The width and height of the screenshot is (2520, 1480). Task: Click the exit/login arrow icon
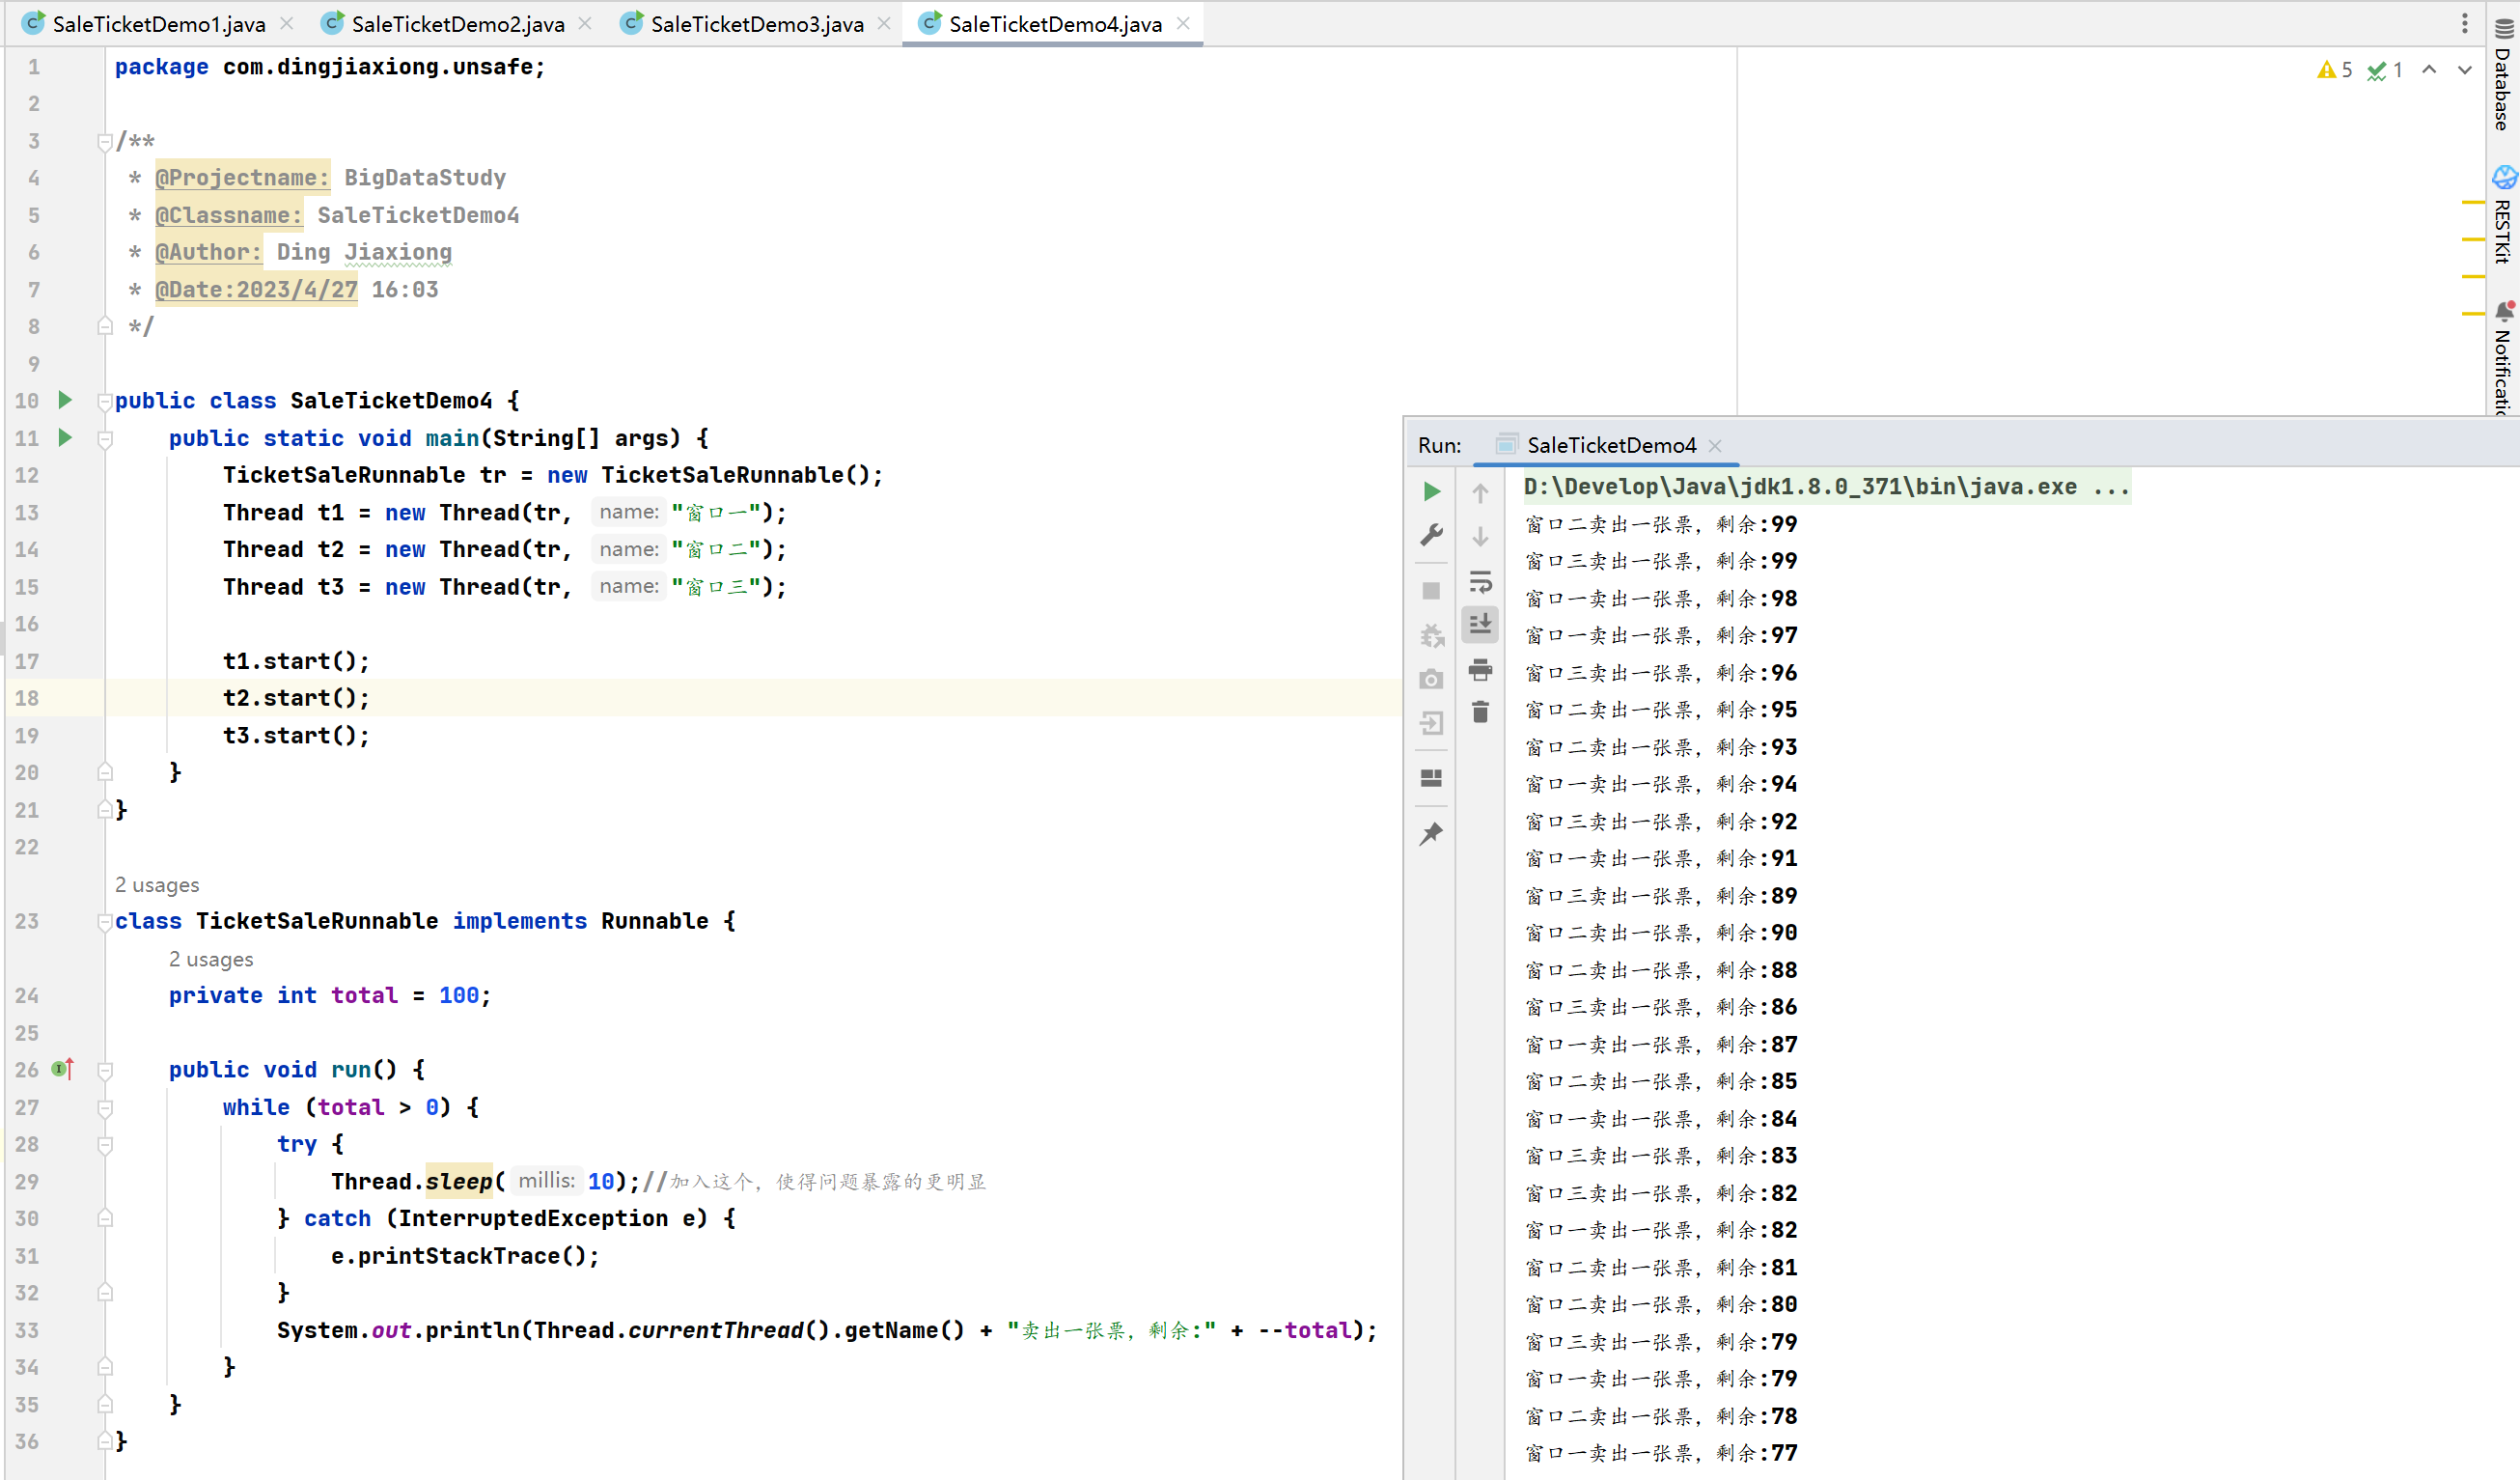(x=1431, y=723)
